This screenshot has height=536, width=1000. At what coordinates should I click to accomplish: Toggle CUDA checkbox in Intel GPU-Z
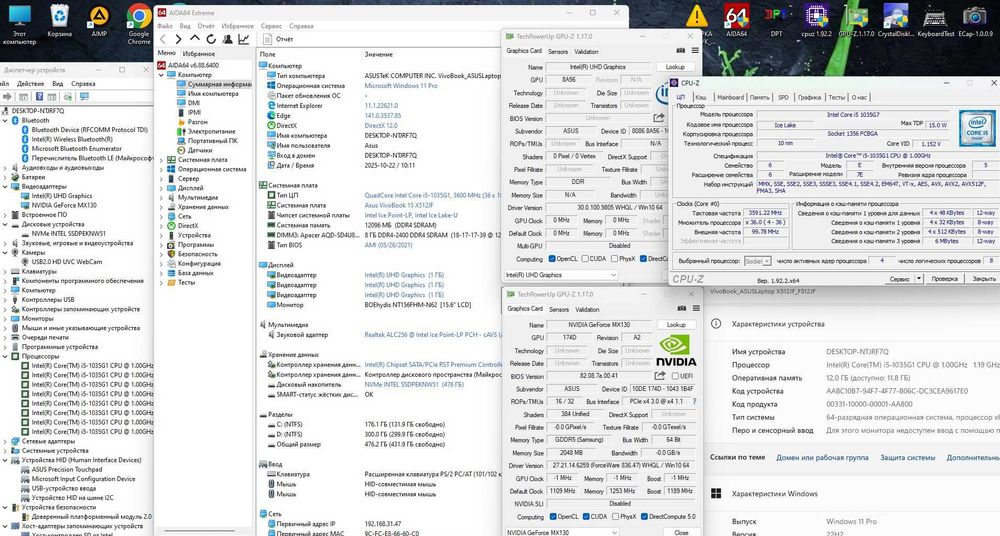pyautogui.click(x=585, y=258)
